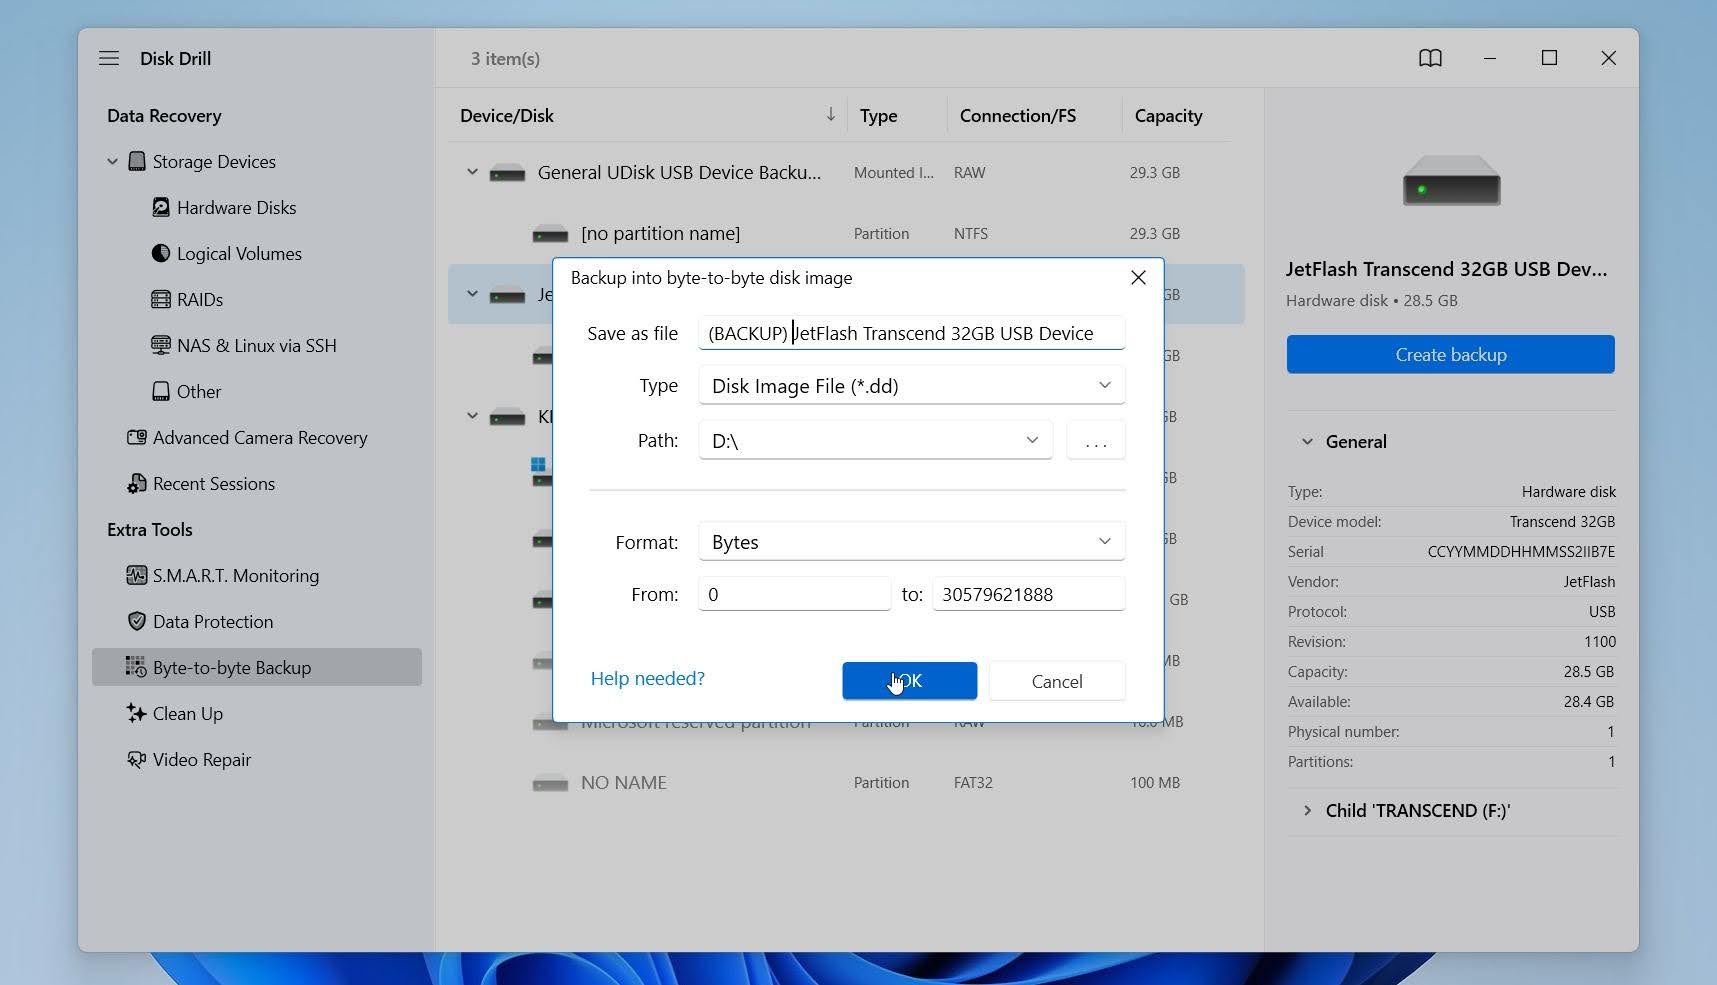Click NTFS cell of [no partition name]
Viewport: 1717px width, 985px height.
tap(971, 234)
